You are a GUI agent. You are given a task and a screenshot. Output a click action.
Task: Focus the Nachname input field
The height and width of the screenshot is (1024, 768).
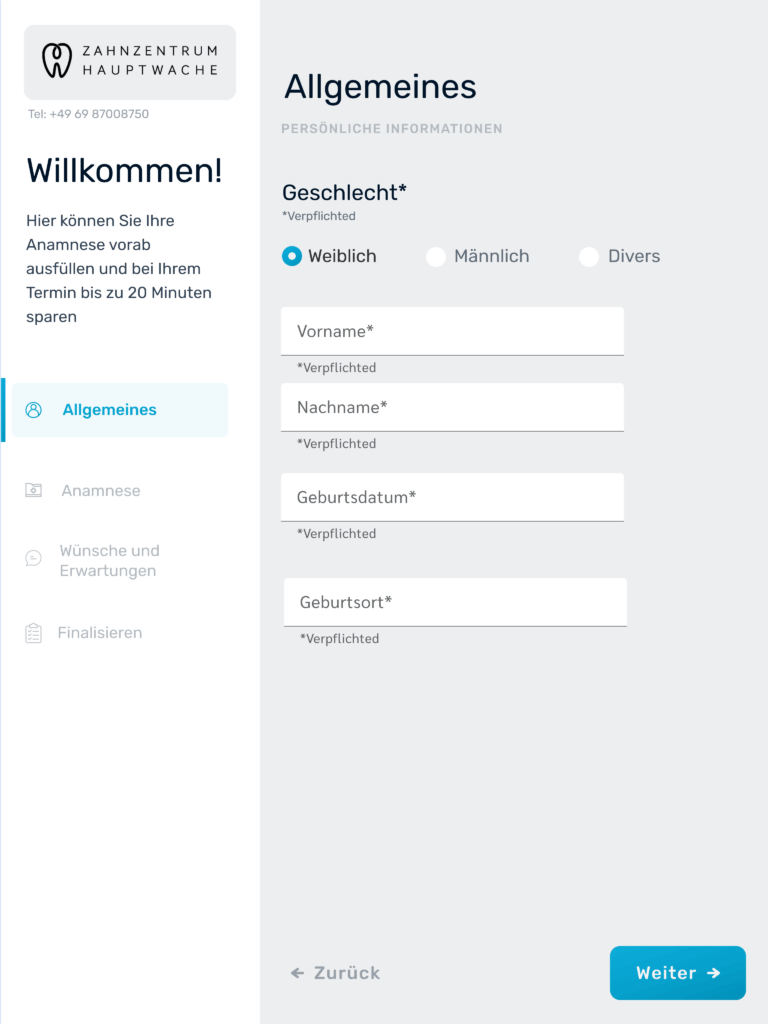click(452, 407)
